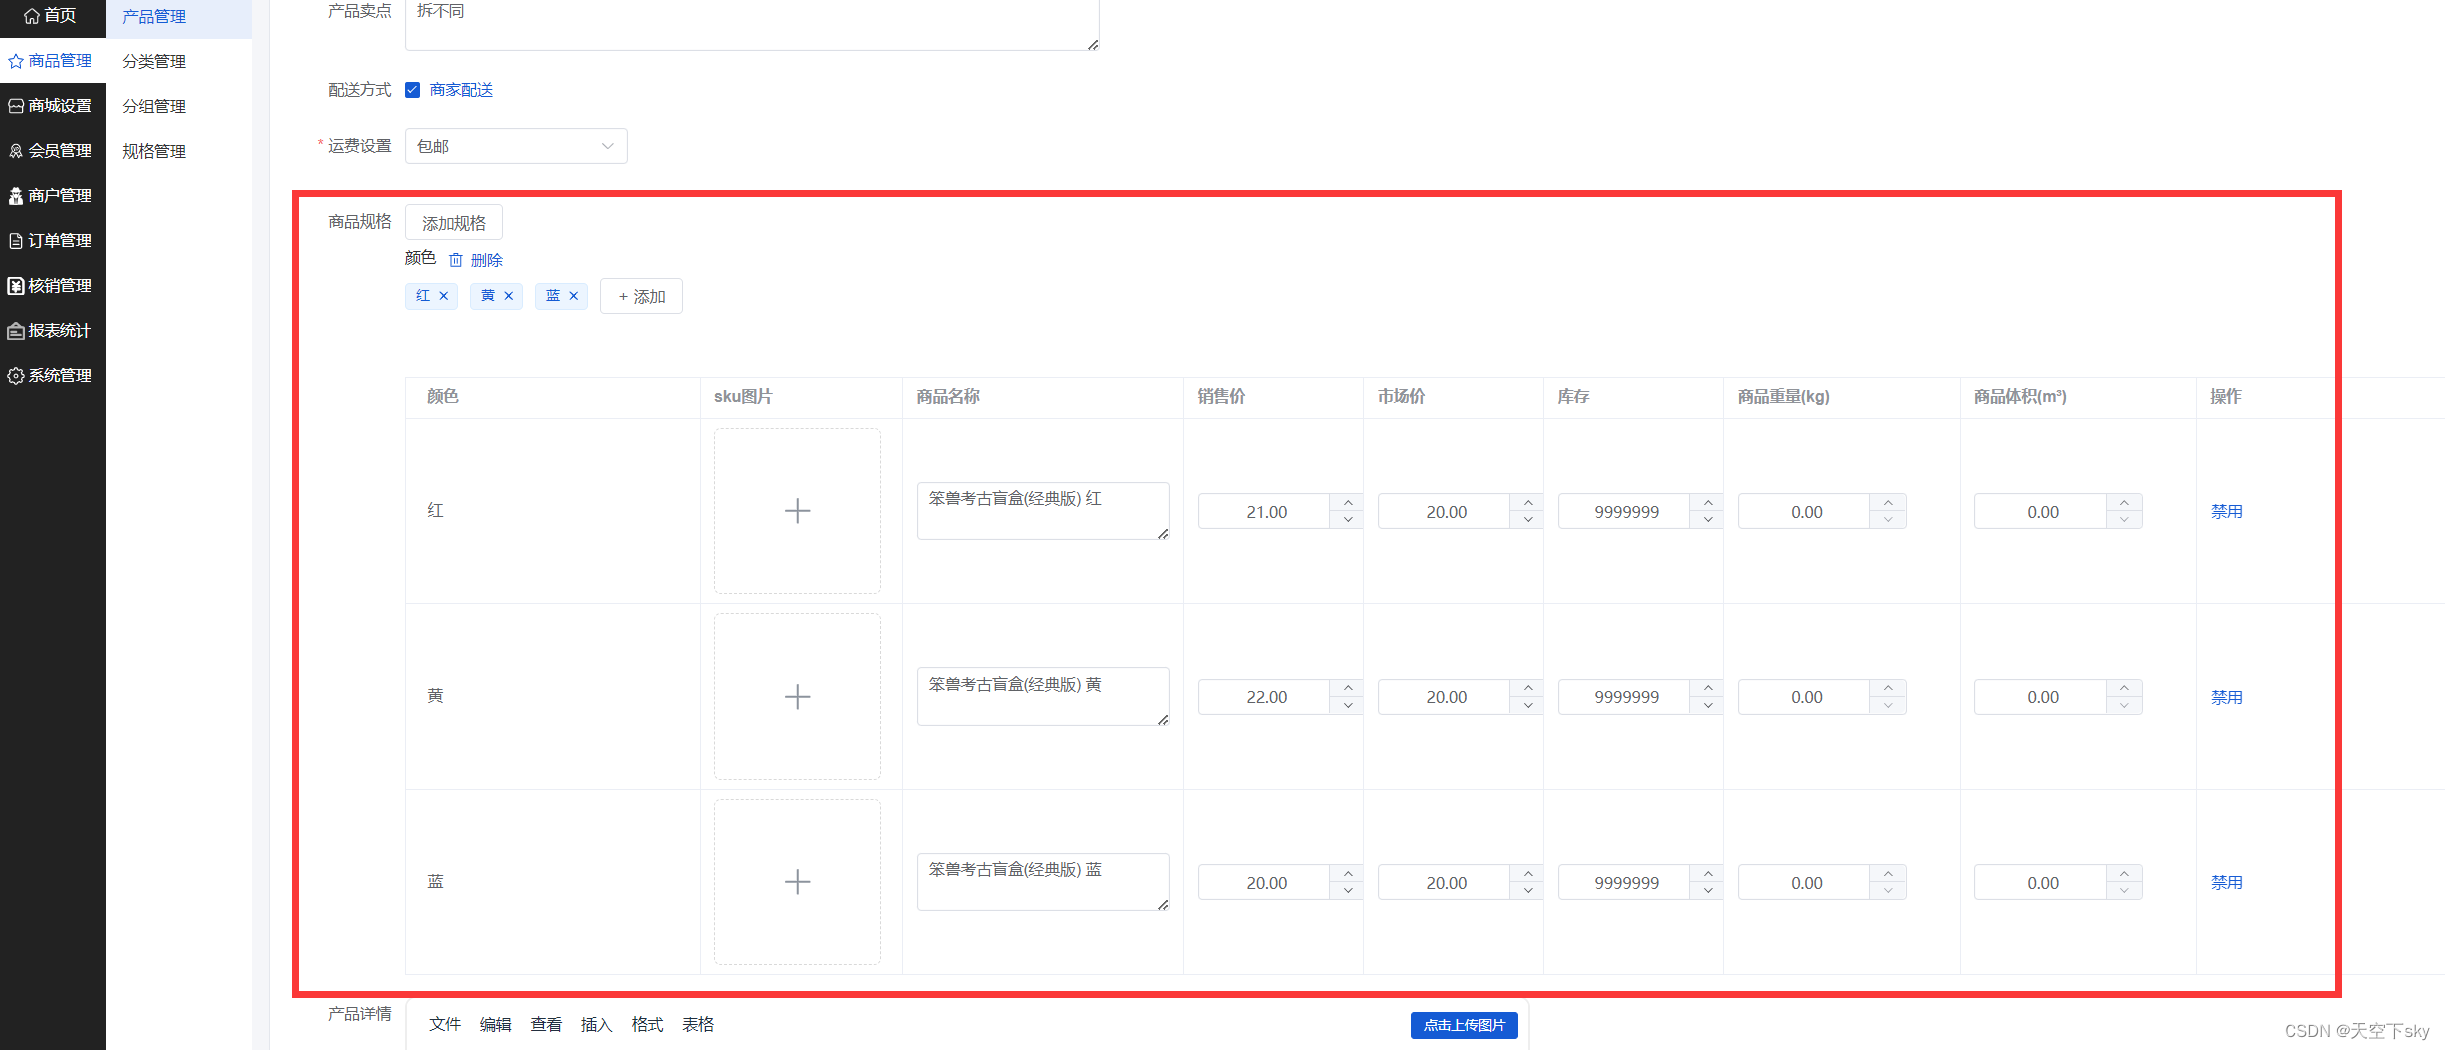Open the 格式 editor menu
2445x1050 pixels.
point(647,1025)
